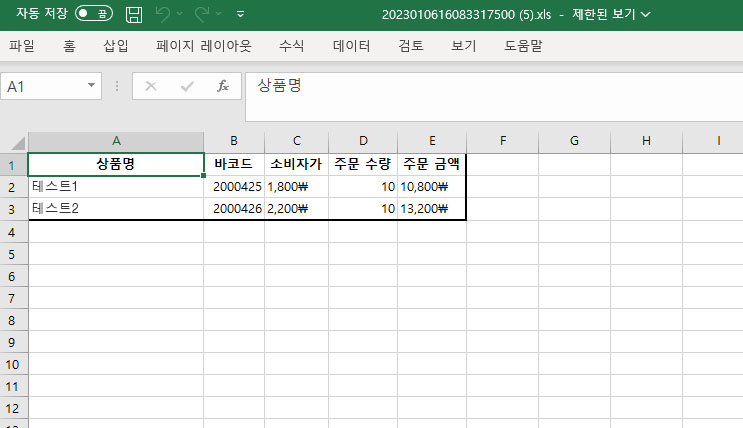Click the Undo arrow icon
743x428 pixels.
coord(163,15)
